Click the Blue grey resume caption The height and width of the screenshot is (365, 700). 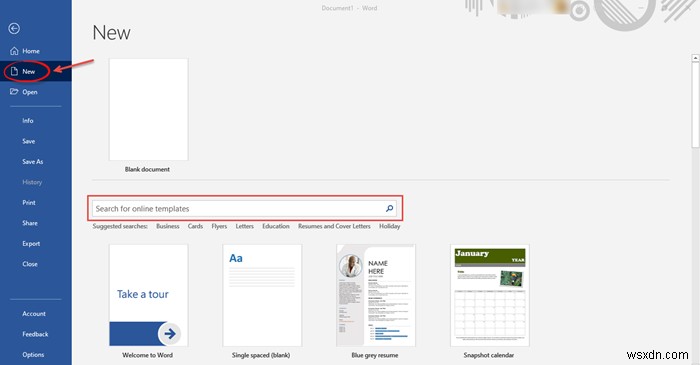375,355
